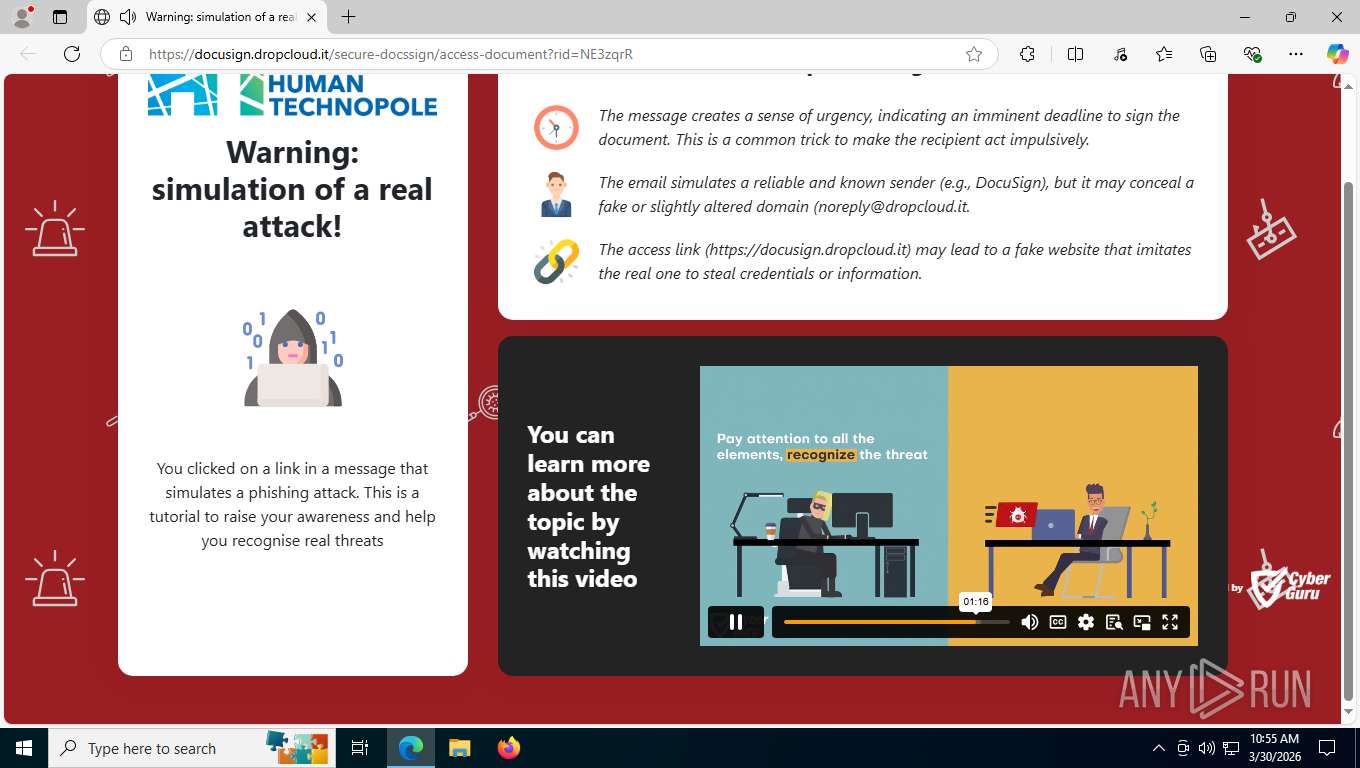Click the chain link icon
The width and height of the screenshot is (1360, 768).
[556, 261]
